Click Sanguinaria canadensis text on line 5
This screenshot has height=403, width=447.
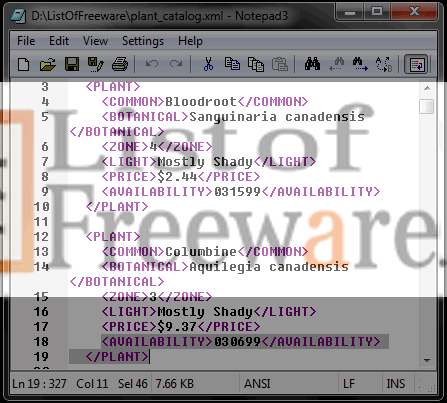click(x=277, y=117)
